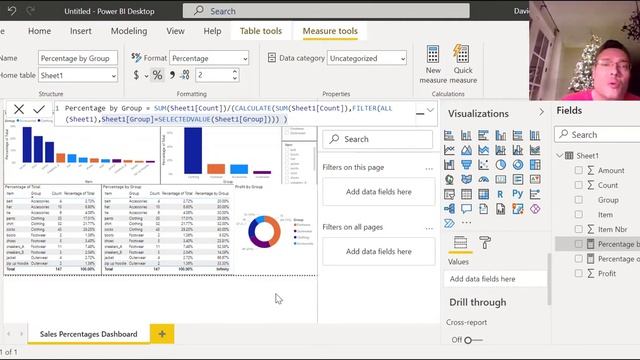Check the Item field checkbox
640x360 pixels.
578,214
